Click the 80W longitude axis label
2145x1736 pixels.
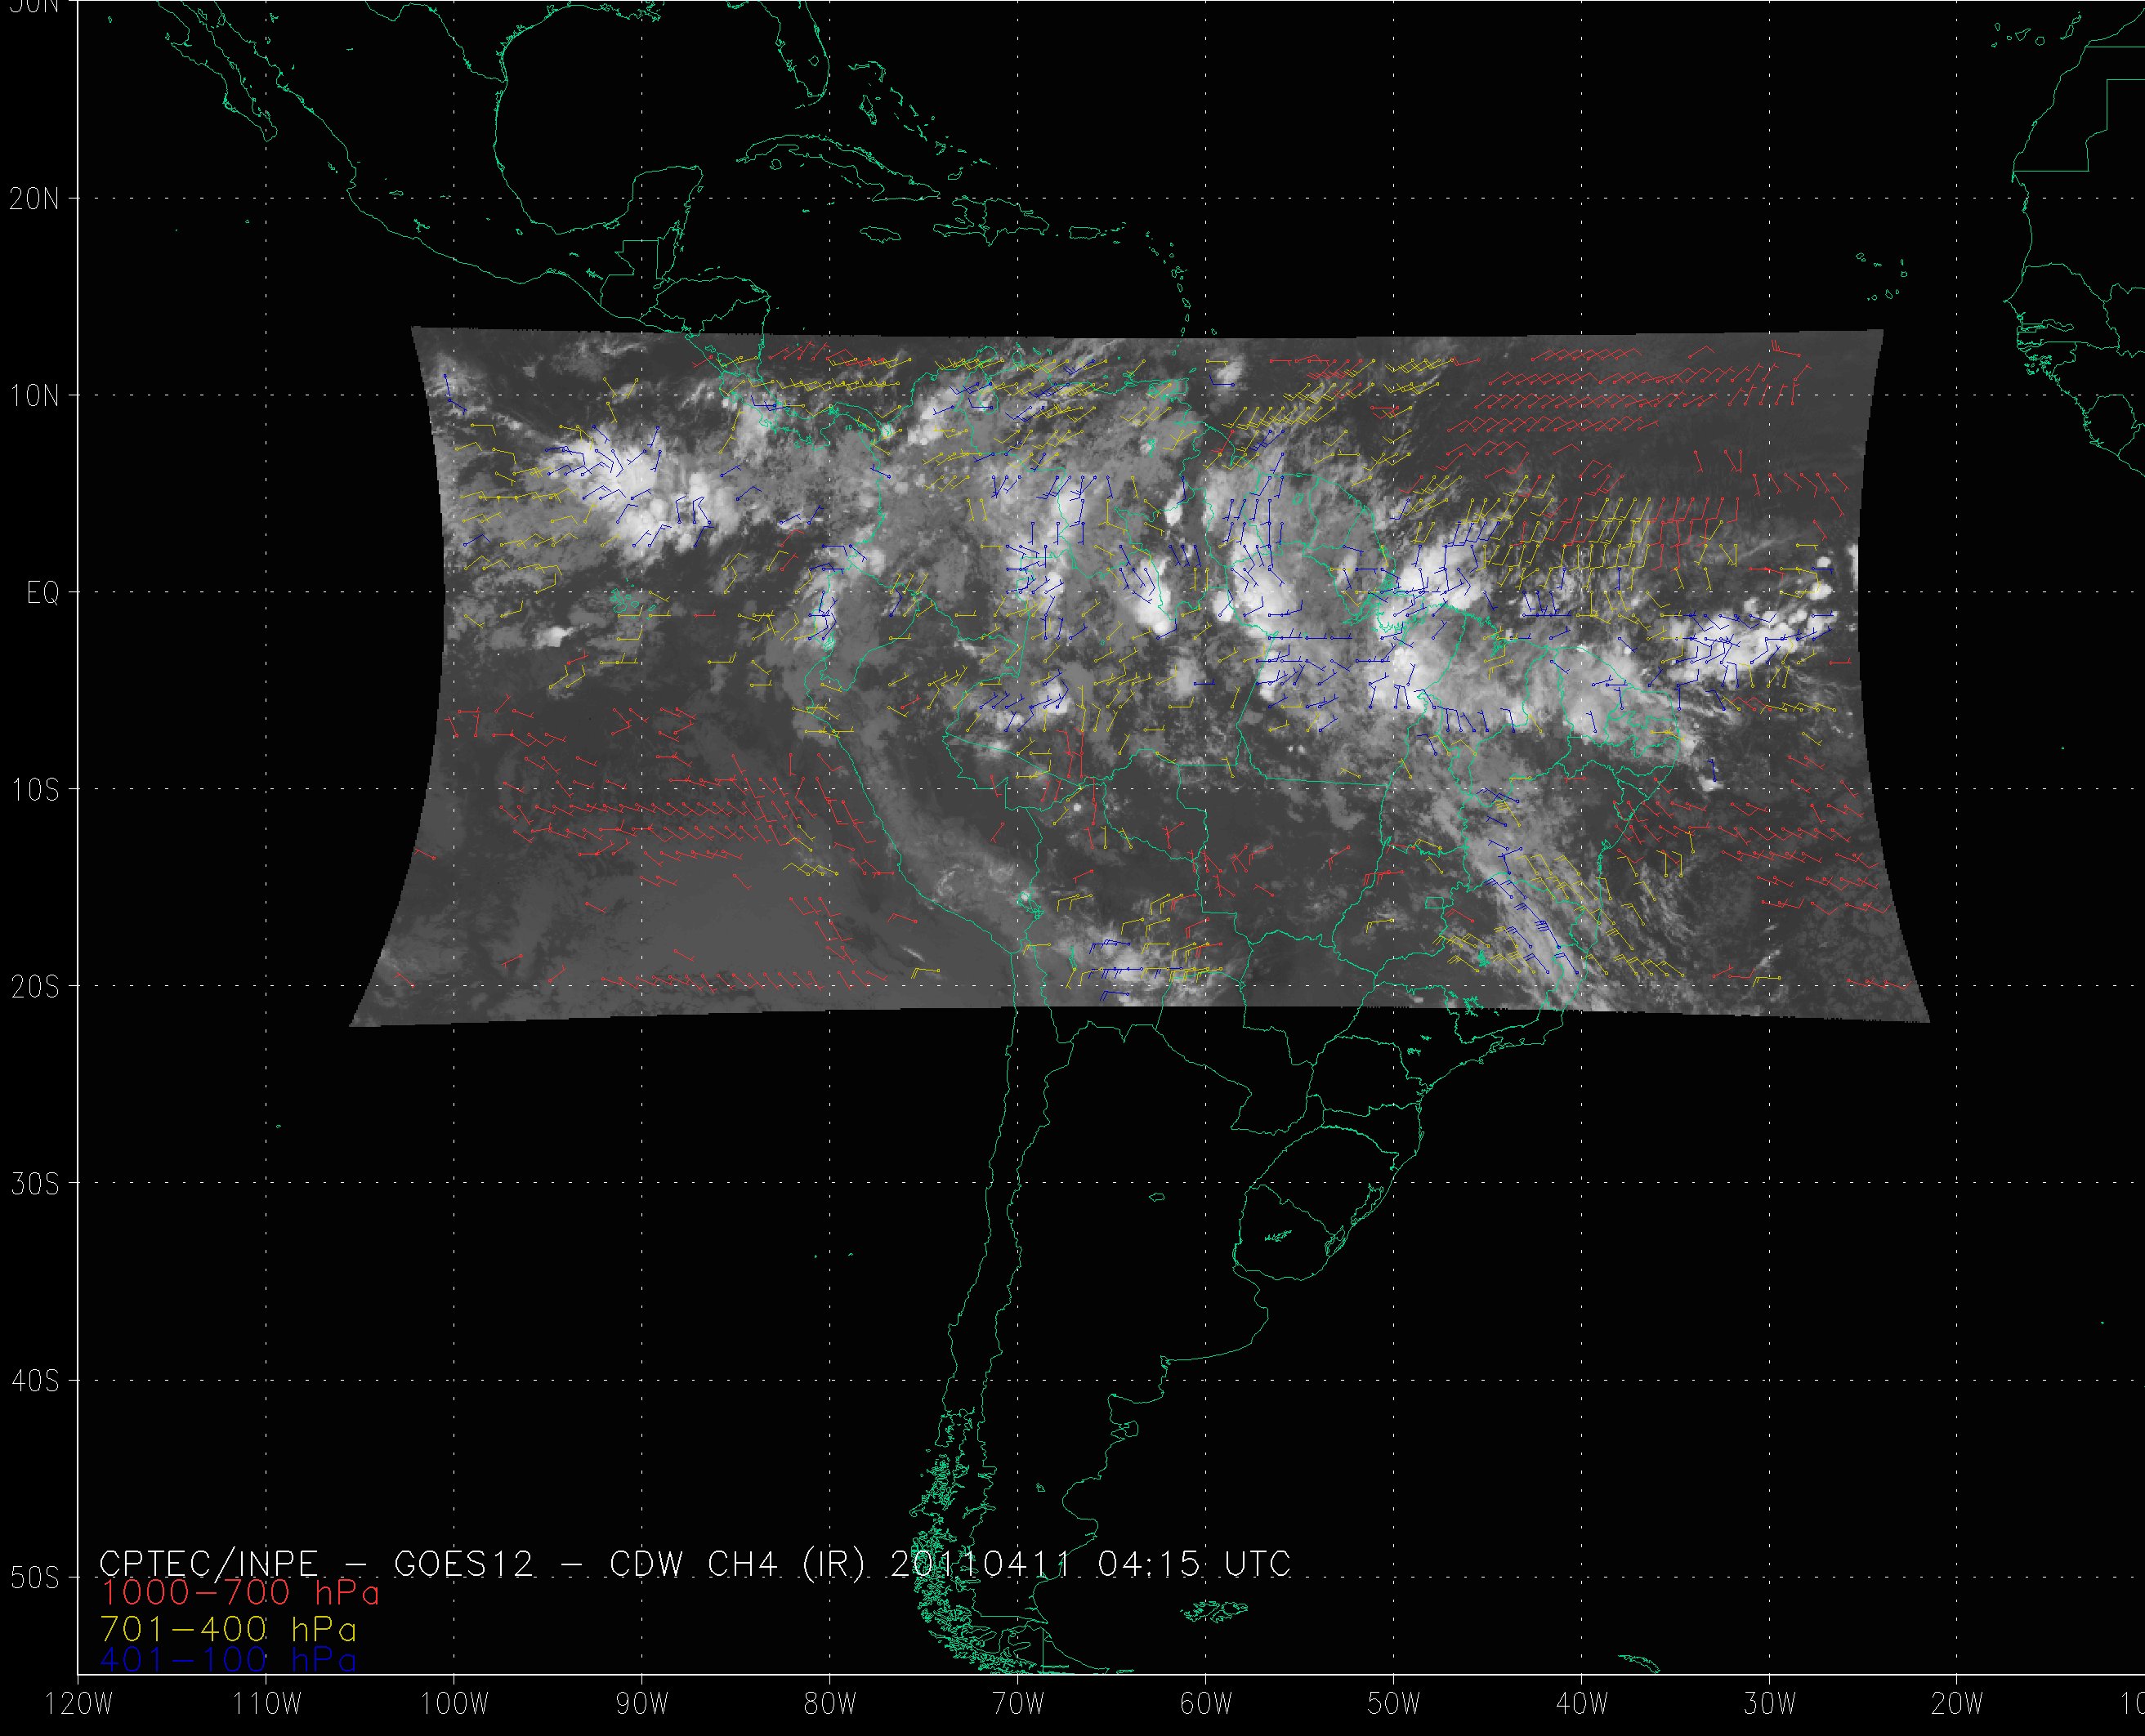click(x=830, y=1704)
